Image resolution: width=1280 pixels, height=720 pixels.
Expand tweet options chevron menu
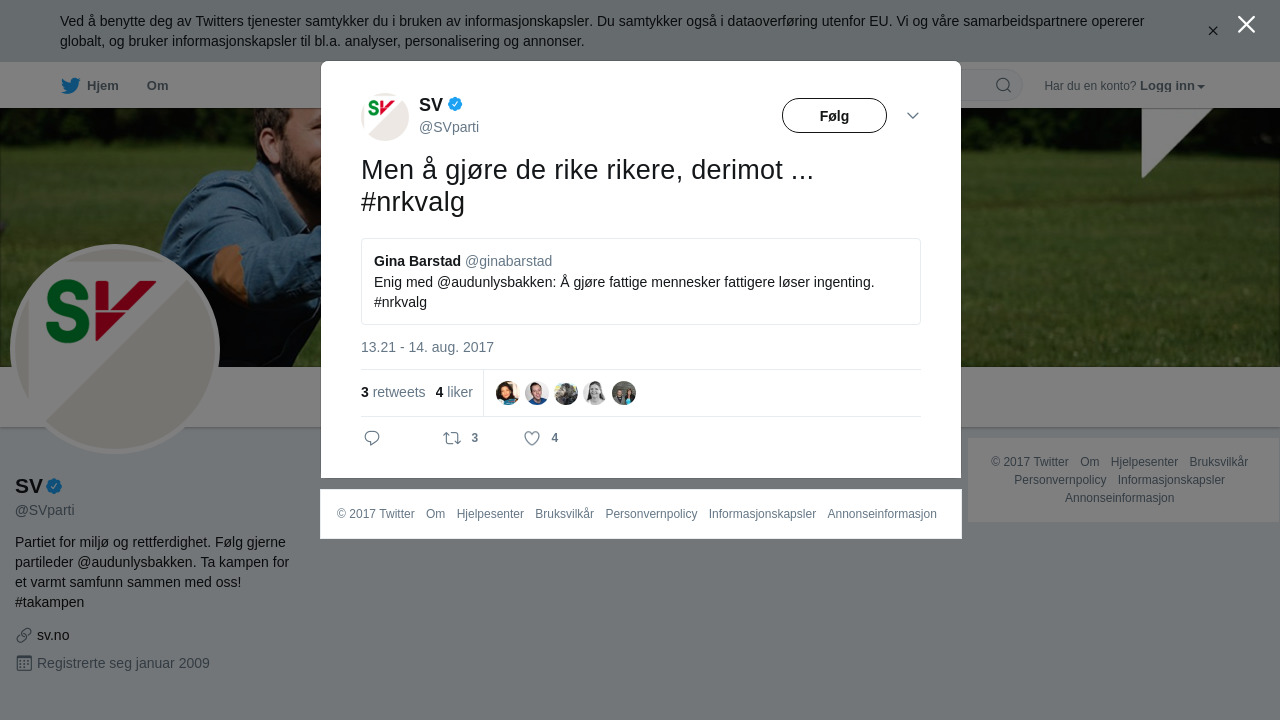click(x=913, y=116)
